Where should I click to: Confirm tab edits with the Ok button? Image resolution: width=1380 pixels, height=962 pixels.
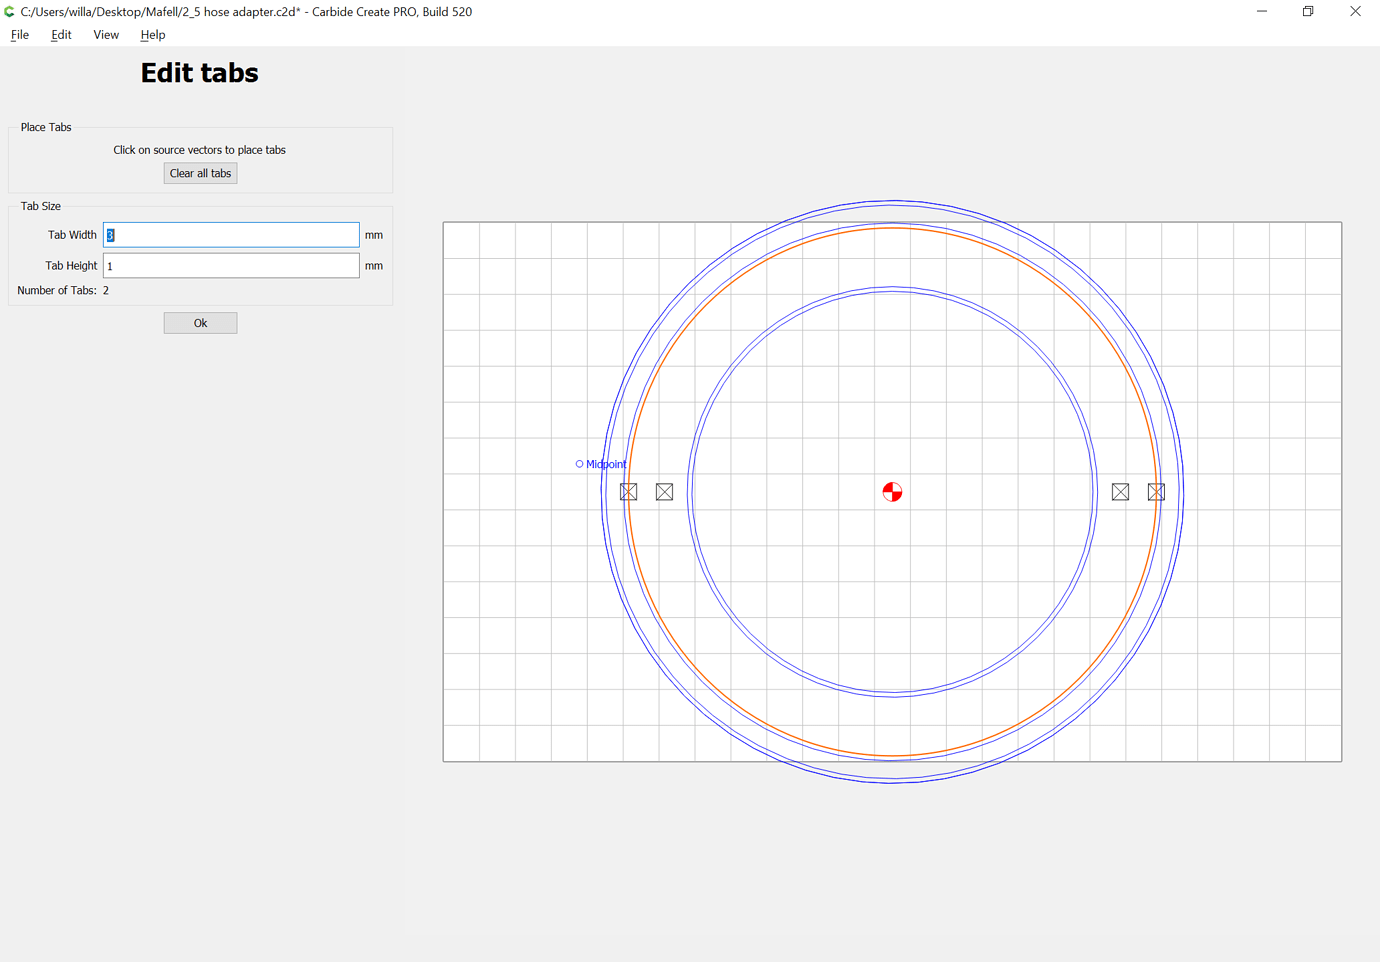point(200,322)
